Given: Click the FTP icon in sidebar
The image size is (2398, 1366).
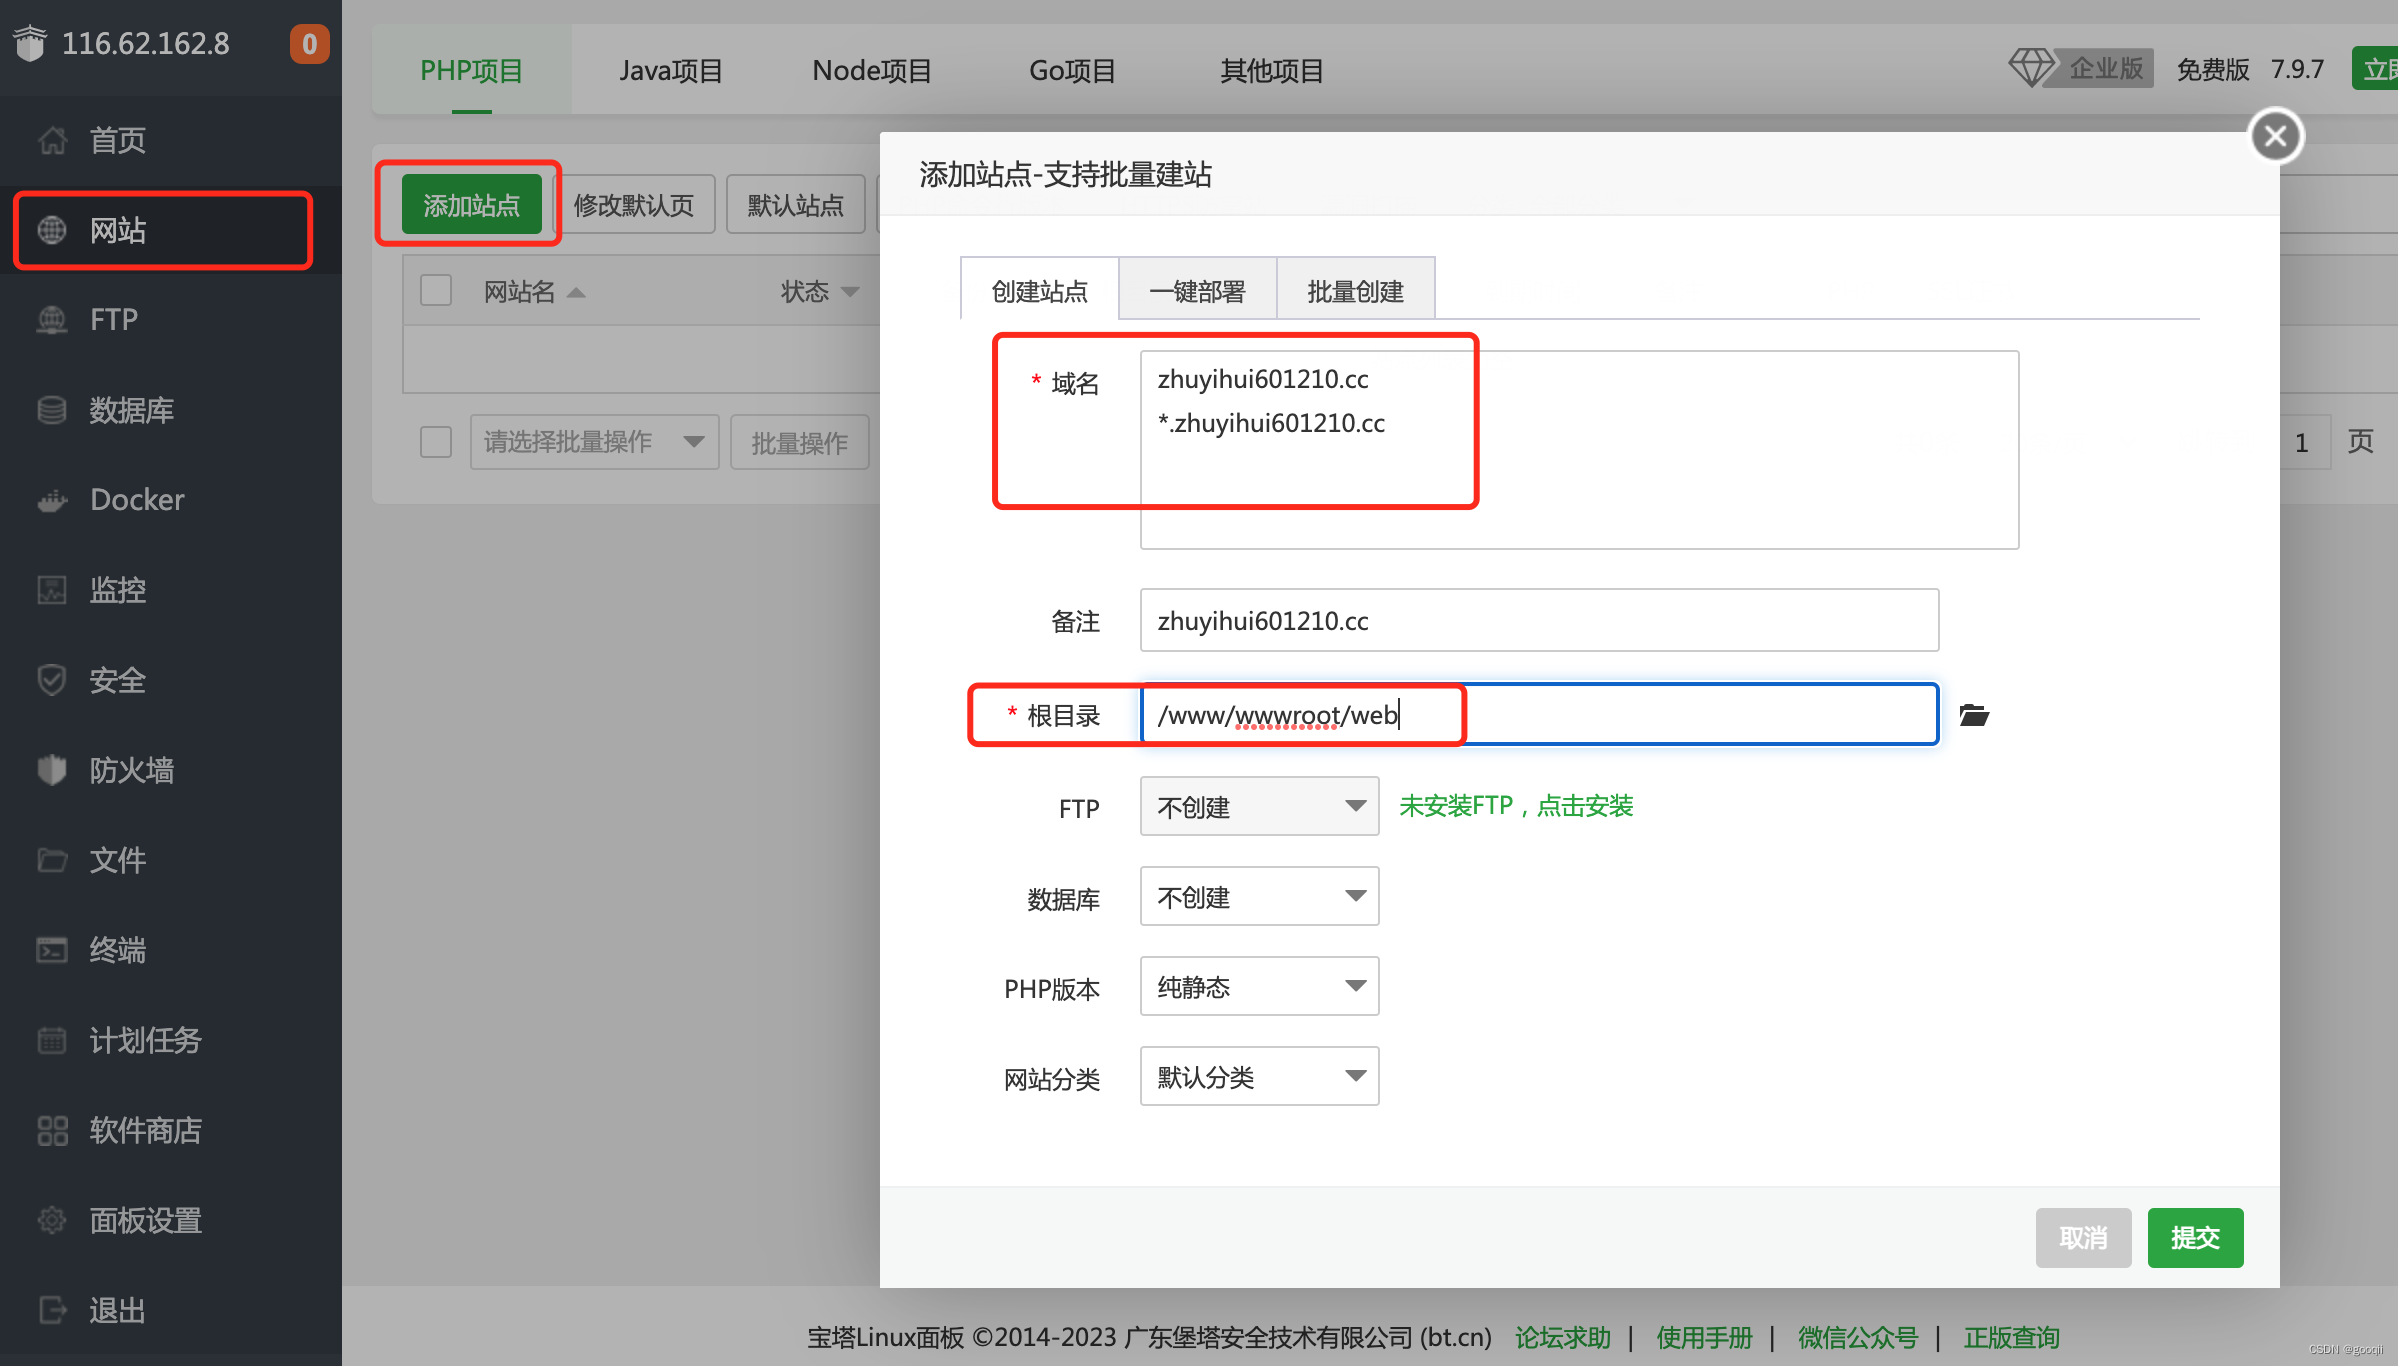Looking at the screenshot, I should tap(52, 320).
